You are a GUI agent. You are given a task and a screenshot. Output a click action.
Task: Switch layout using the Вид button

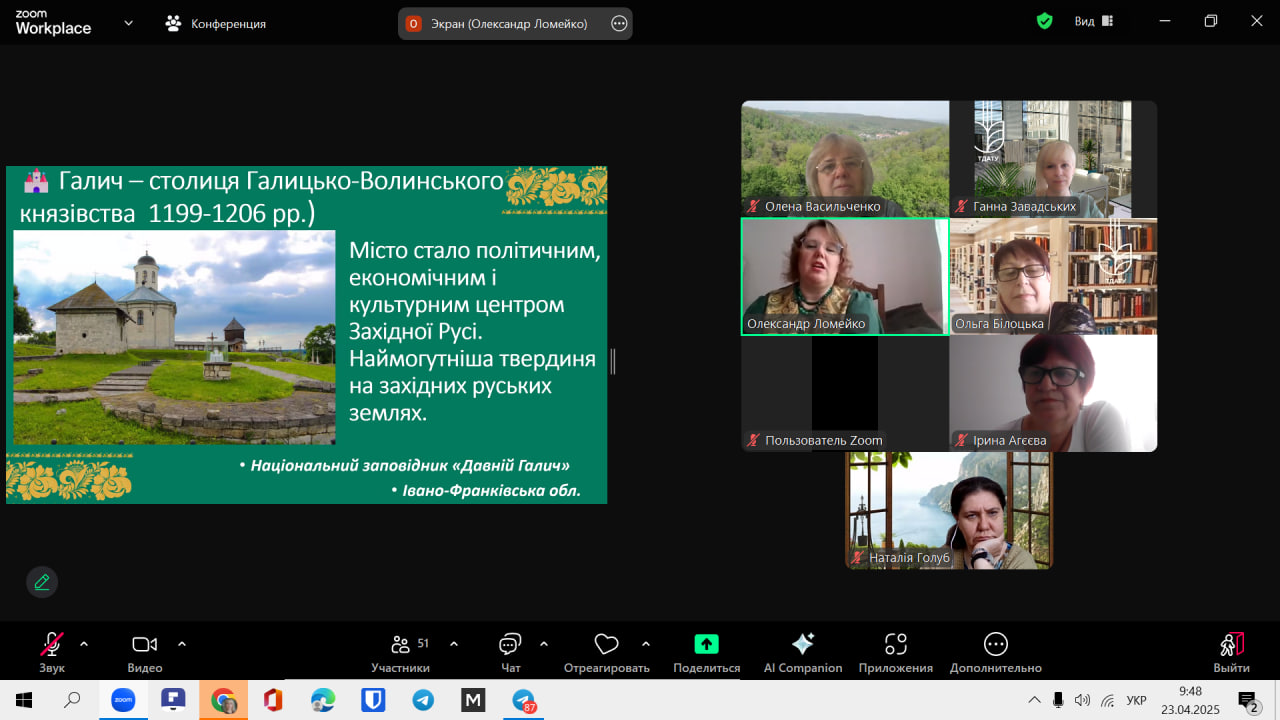tap(1093, 21)
